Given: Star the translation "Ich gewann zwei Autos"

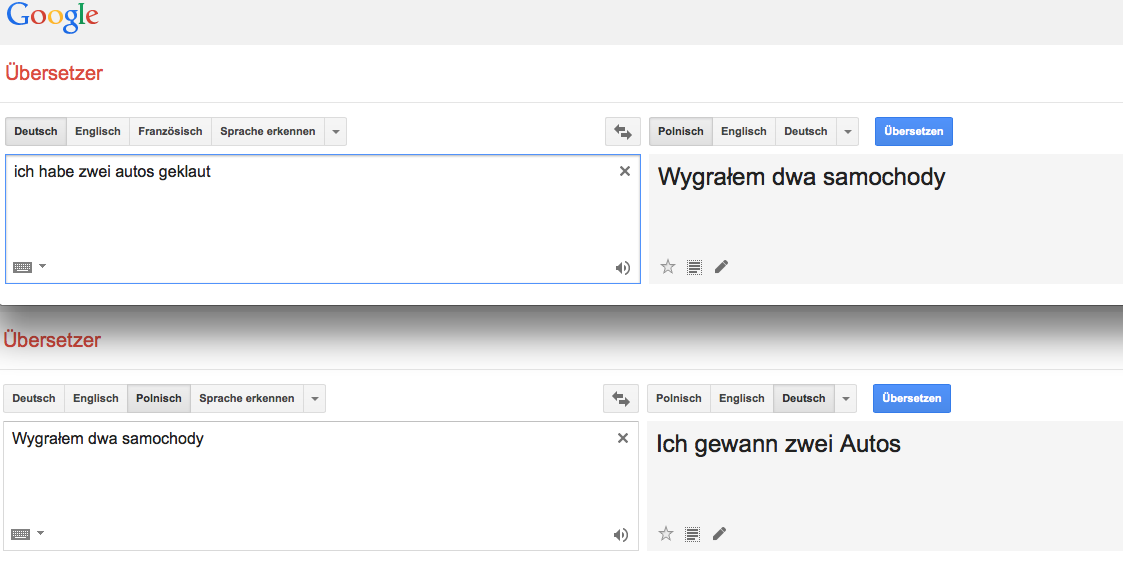Looking at the screenshot, I should pyautogui.click(x=666, y=534).
